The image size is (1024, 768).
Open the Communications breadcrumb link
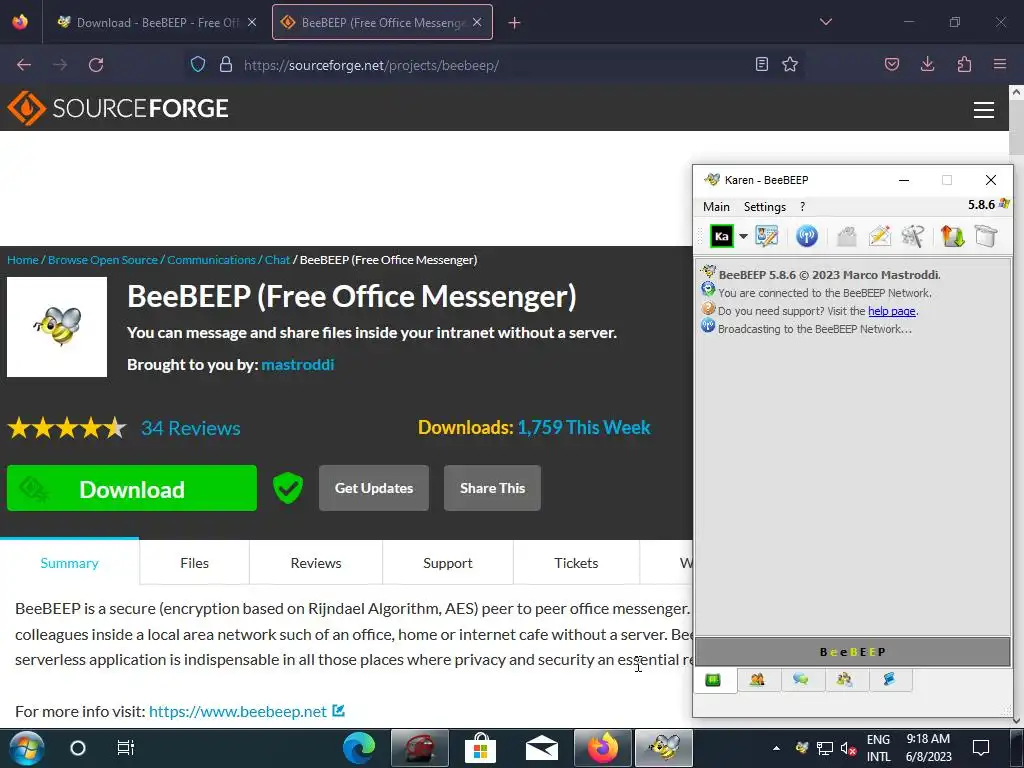click(211, 260)
